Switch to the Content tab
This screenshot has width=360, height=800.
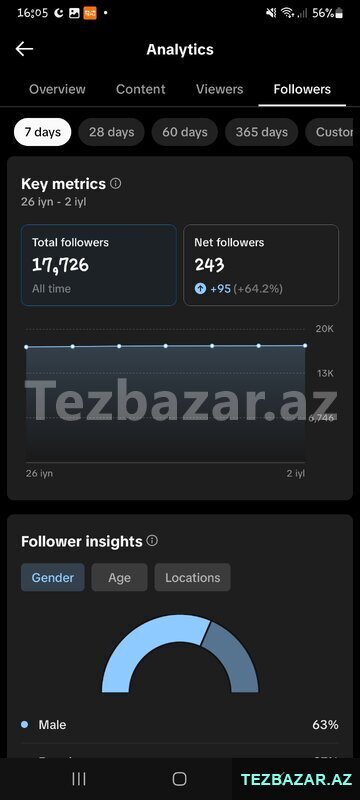tap(141, 89)
